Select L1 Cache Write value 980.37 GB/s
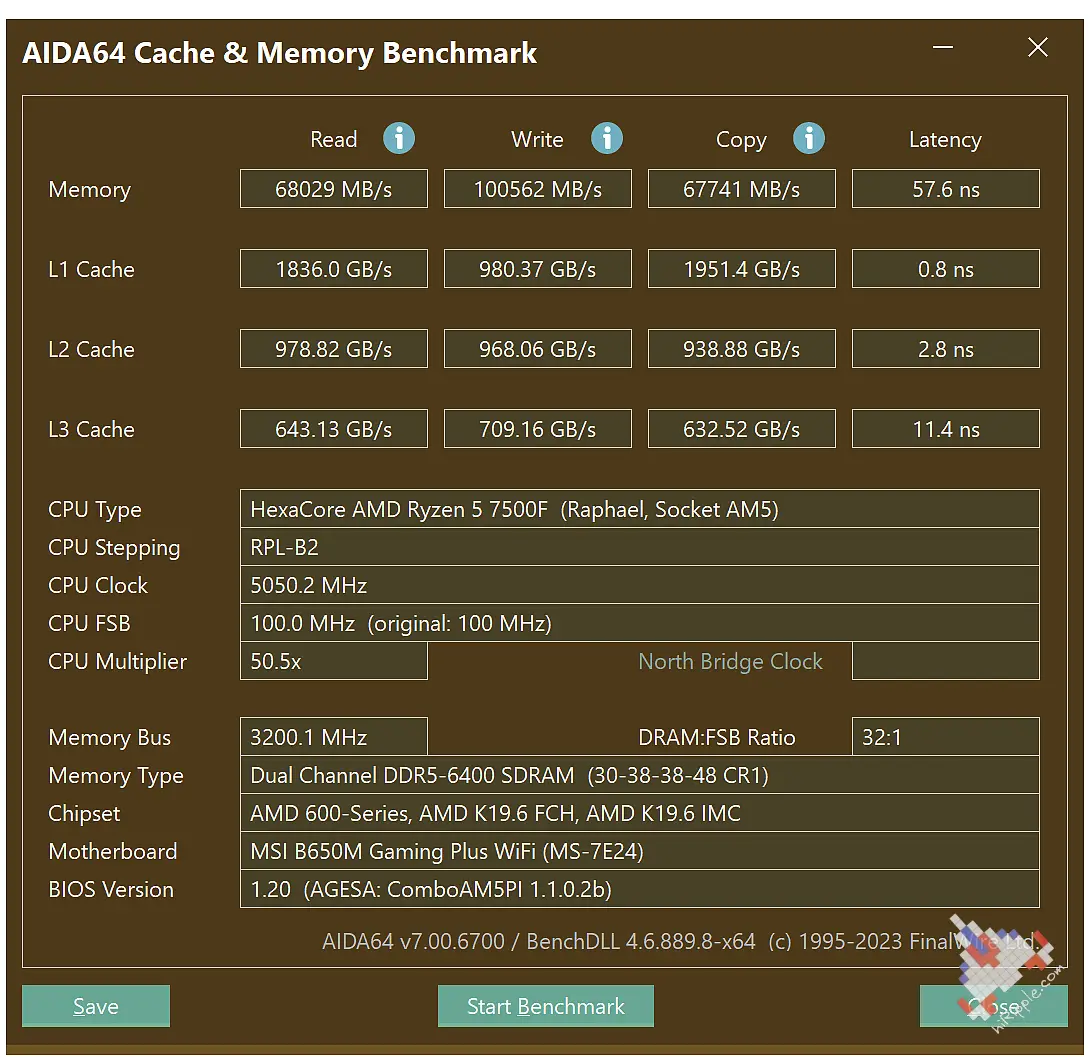 coord(538,268)
